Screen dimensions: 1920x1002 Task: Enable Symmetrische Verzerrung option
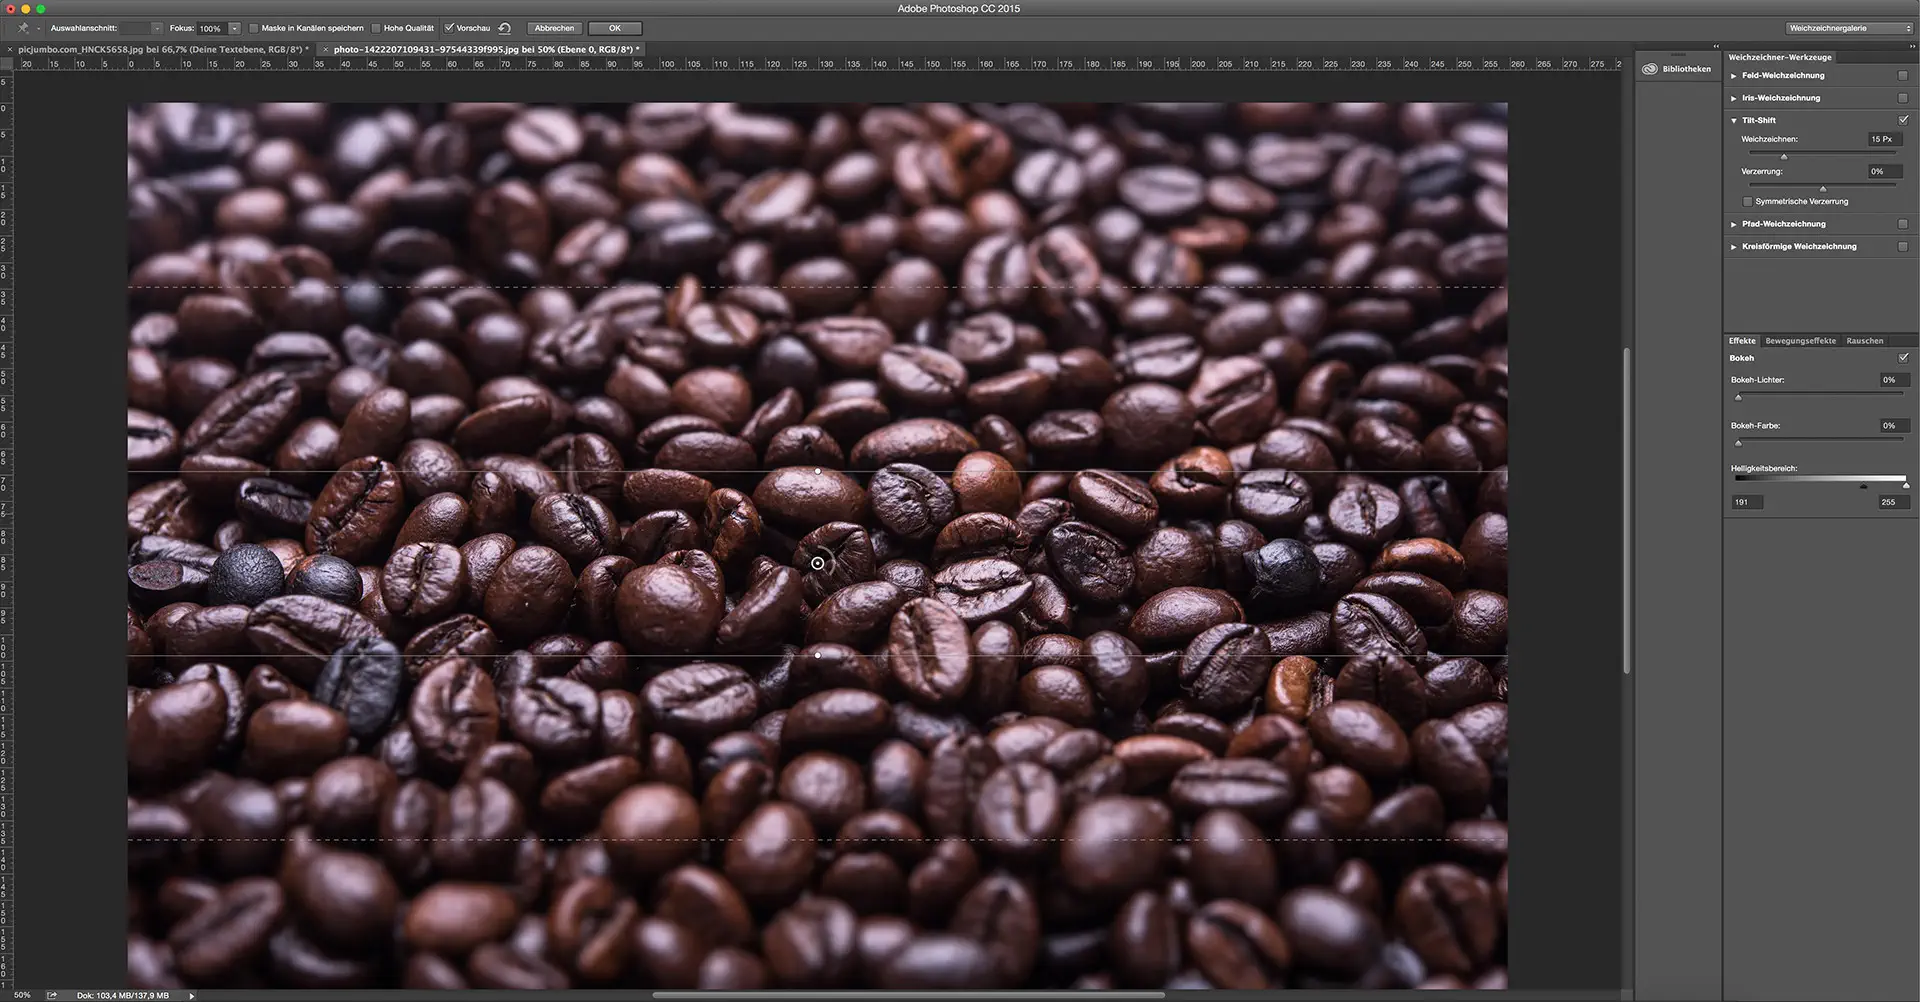click(1747, 201)
